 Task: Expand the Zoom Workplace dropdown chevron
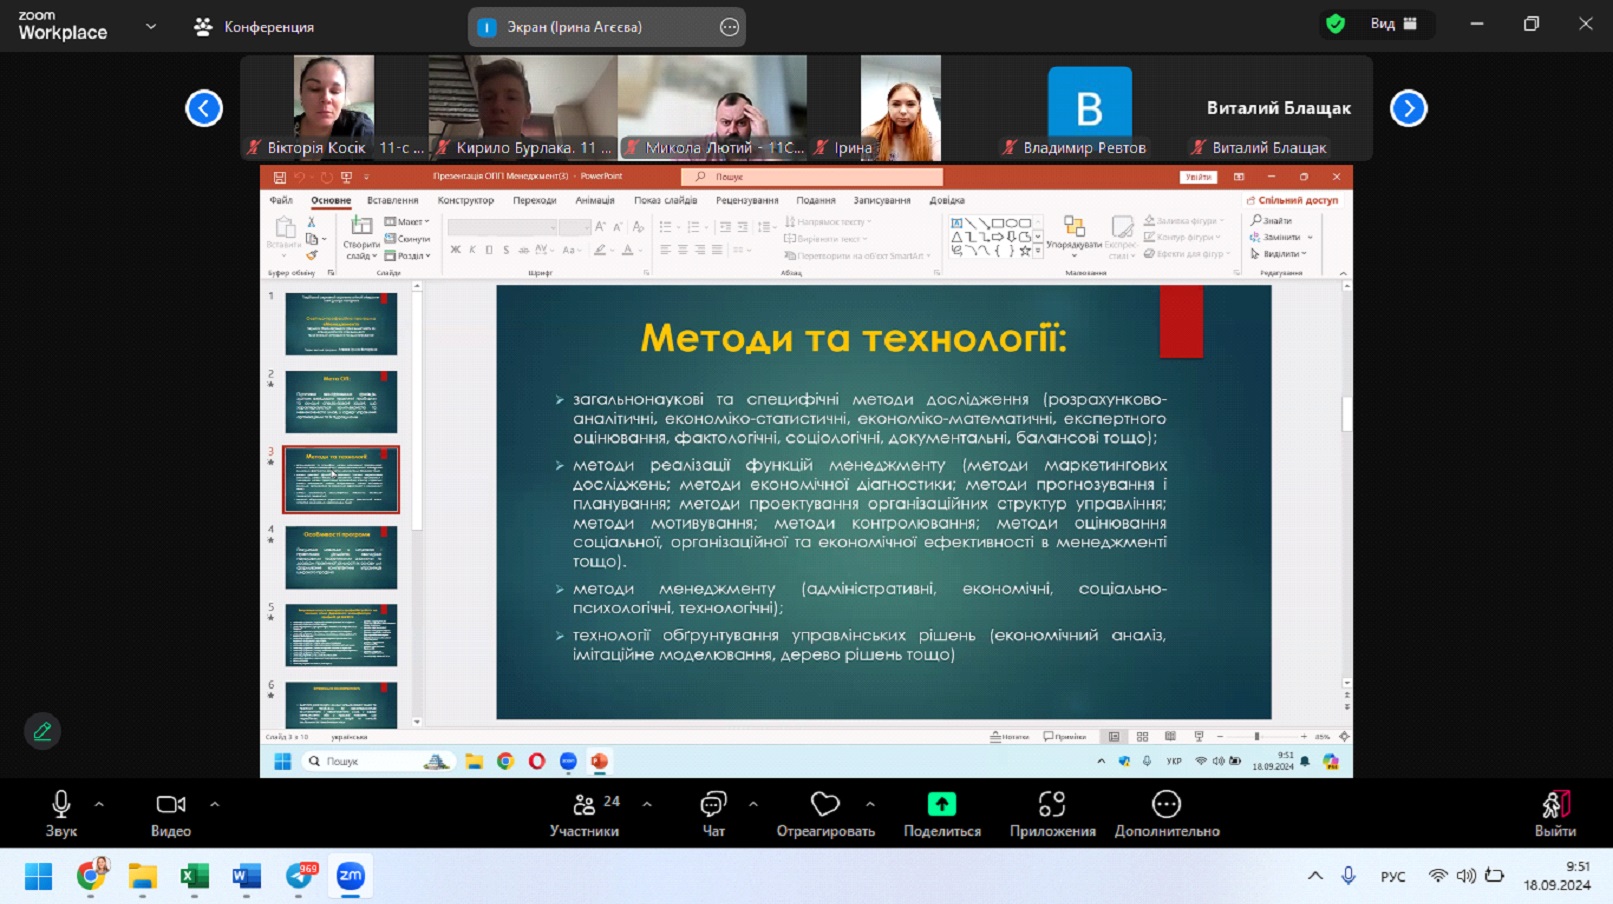[151, 26]
